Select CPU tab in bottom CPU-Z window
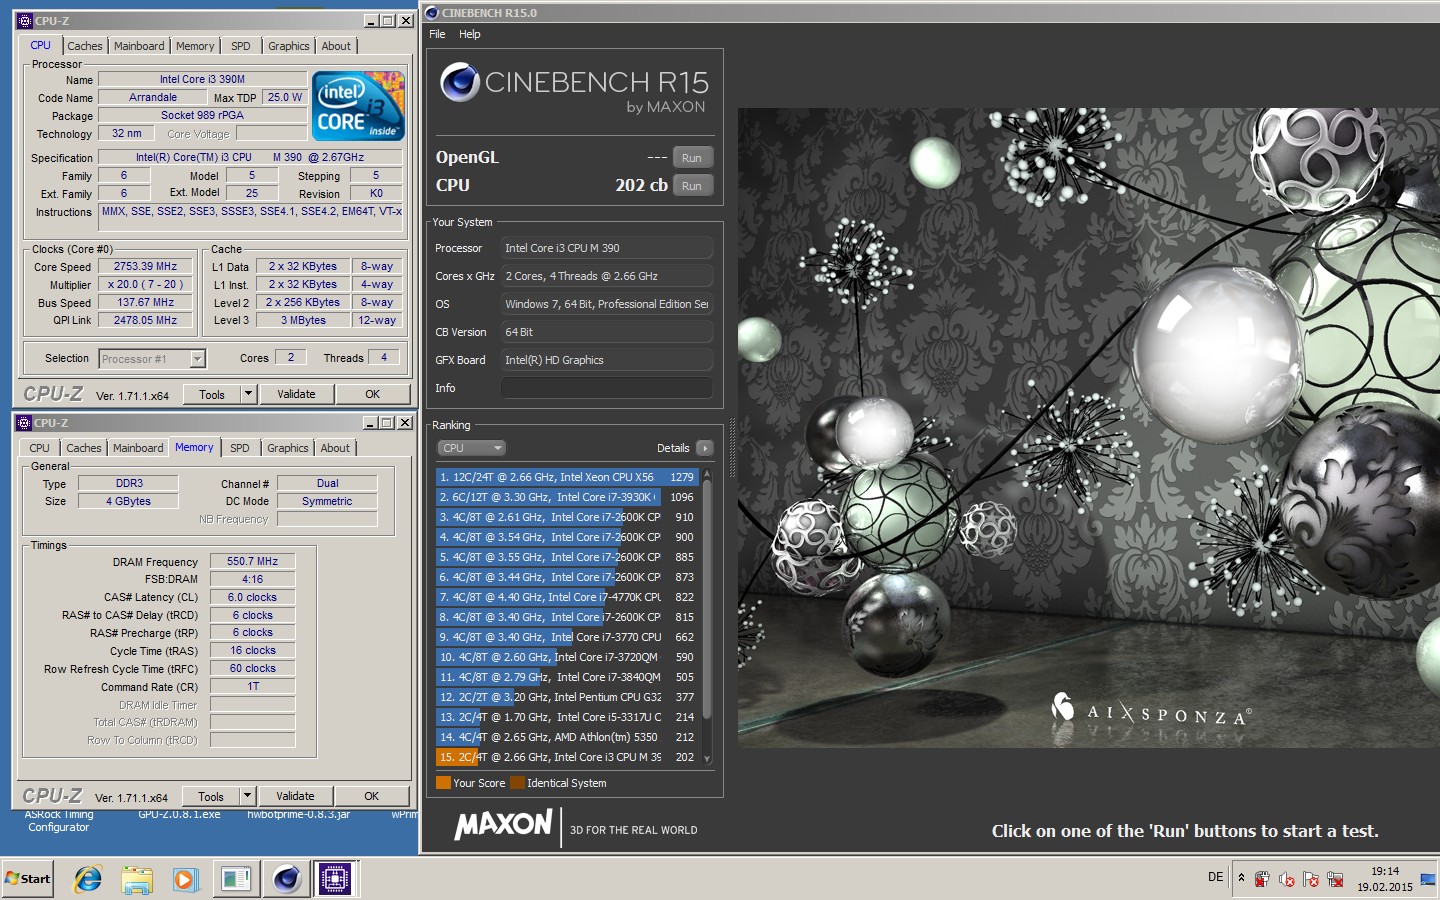1440x900 pixels. [x=40, y=448]
